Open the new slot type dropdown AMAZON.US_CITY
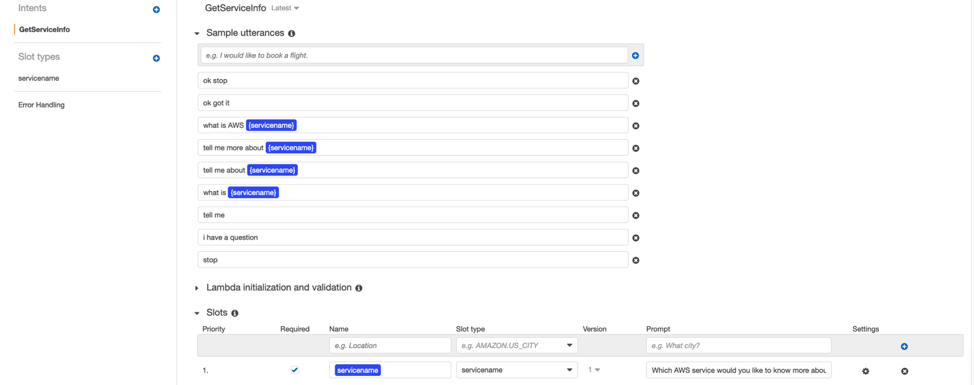 coord(516,345)
